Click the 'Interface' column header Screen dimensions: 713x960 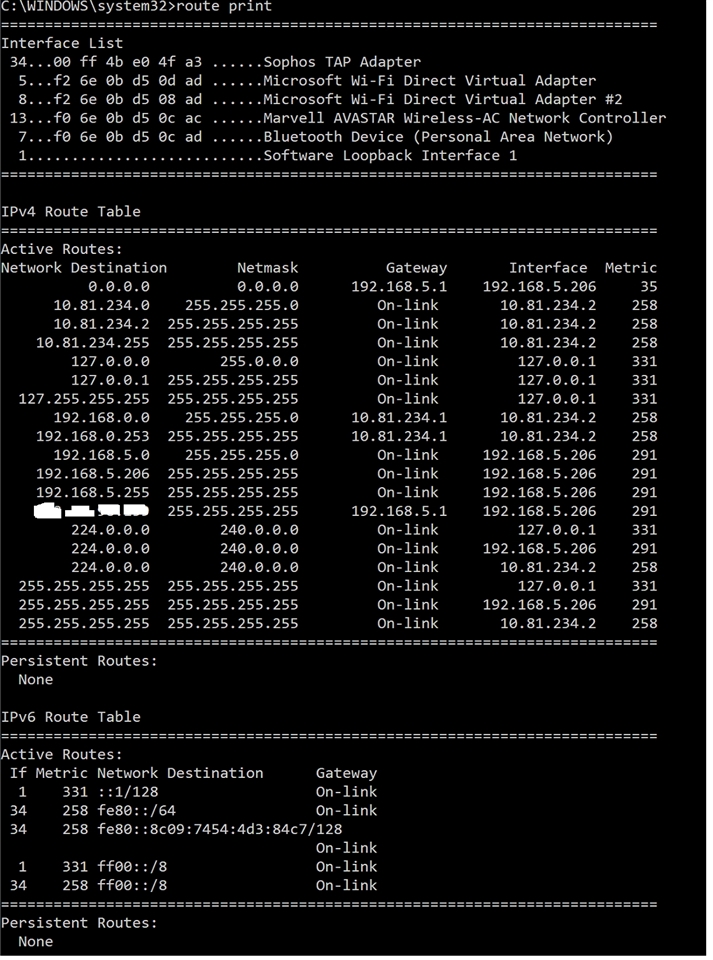(548, 268)
